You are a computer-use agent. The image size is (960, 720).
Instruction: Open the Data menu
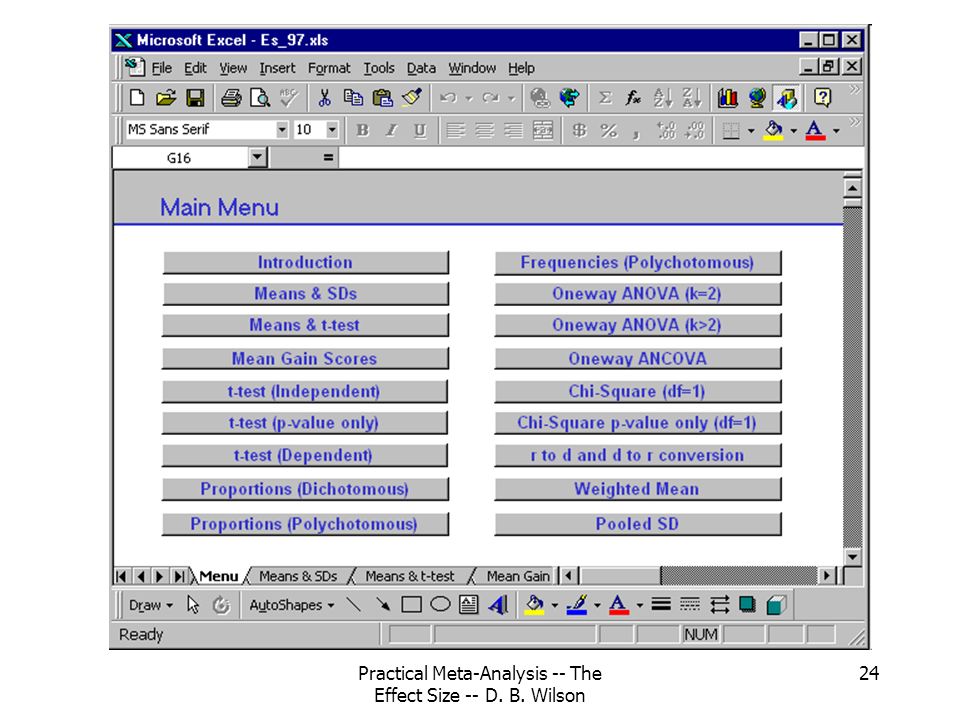point(421,68)
